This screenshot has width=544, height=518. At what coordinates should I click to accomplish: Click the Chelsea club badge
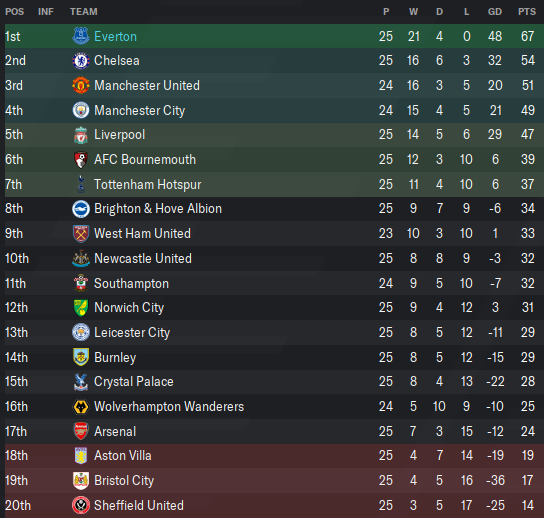point(80,61)
